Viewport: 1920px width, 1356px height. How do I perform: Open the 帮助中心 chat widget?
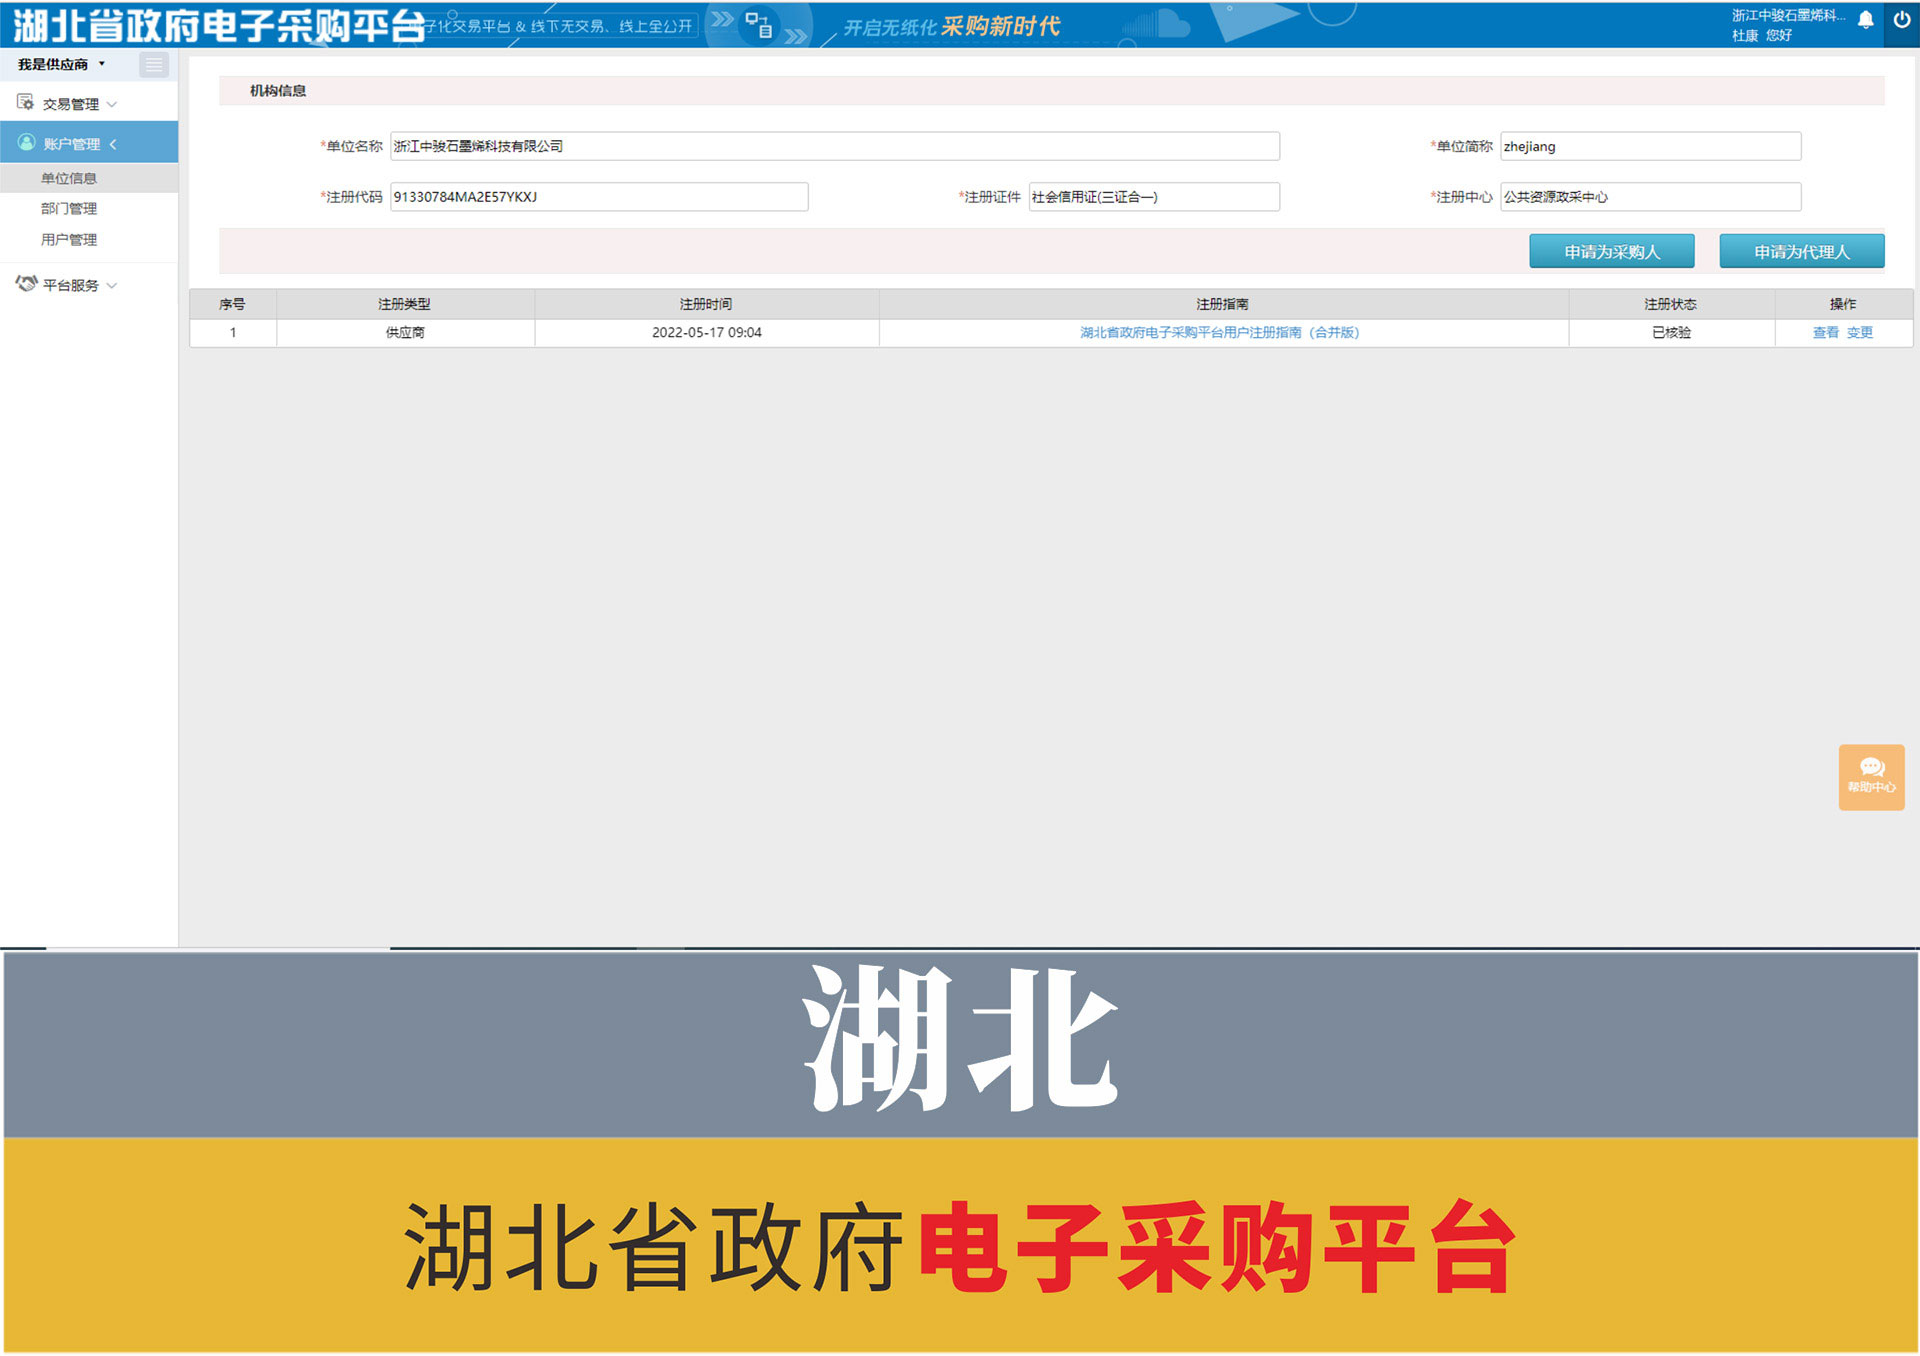tap(1871, 777)
